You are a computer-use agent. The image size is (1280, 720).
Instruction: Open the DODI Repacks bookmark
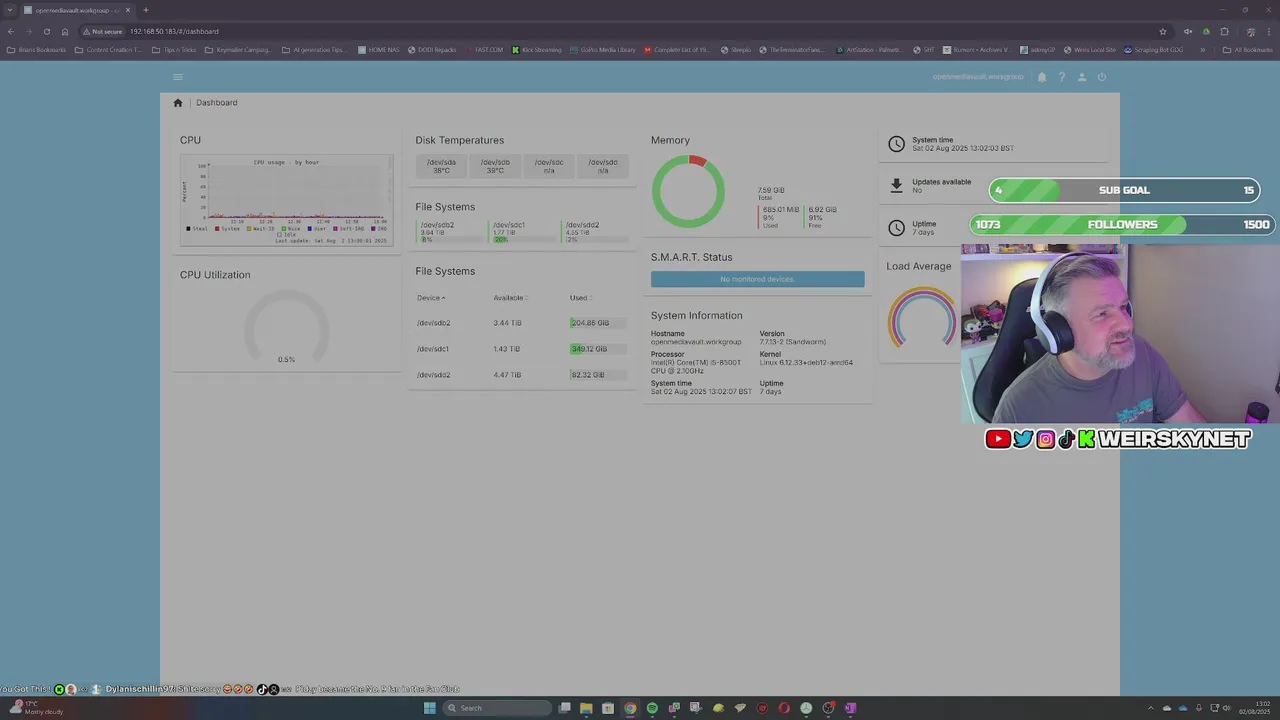pos(431,50)
